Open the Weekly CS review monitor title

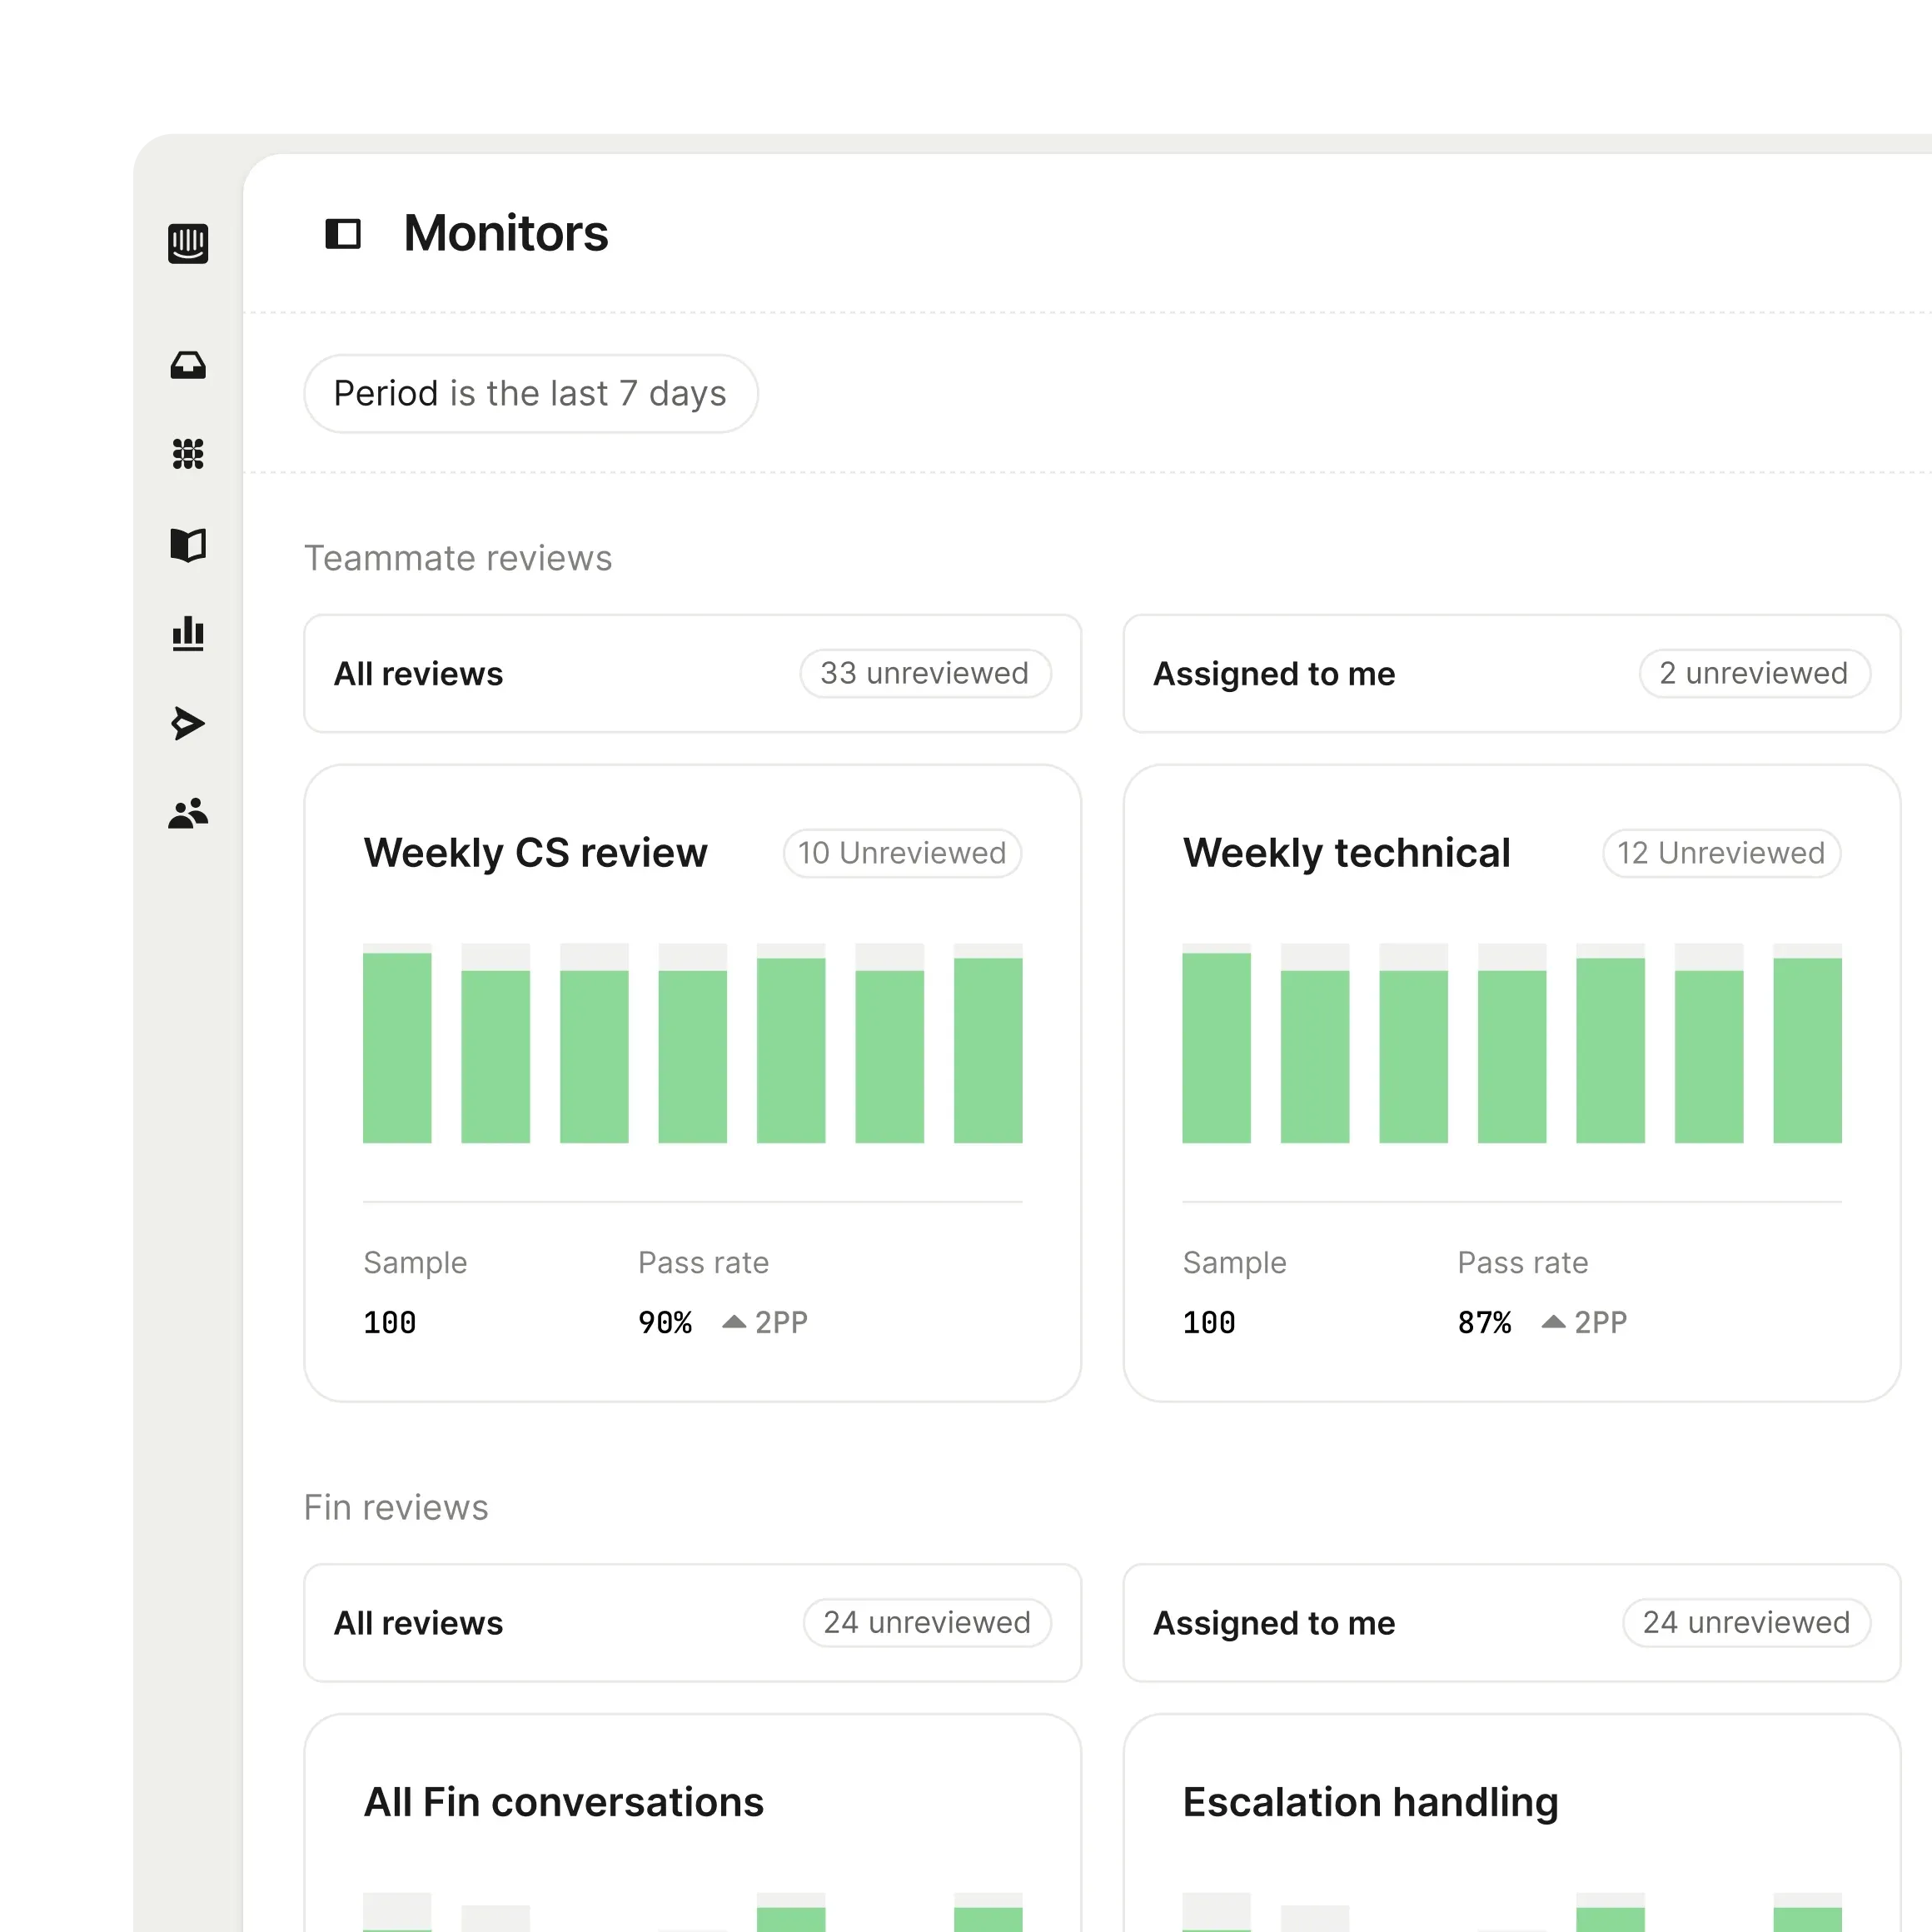point(535,853)
